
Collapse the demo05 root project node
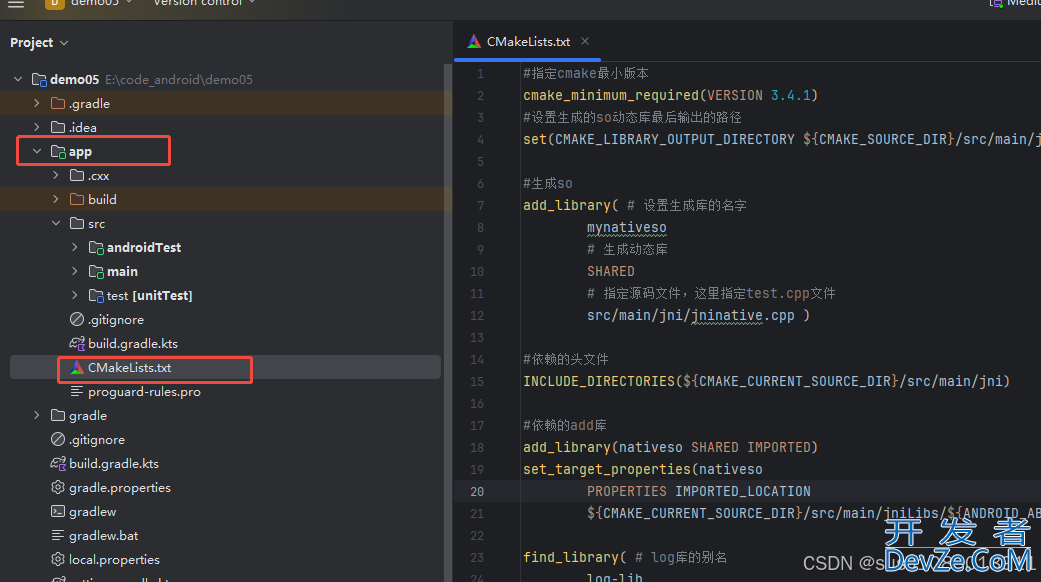[x=18, y=80]
